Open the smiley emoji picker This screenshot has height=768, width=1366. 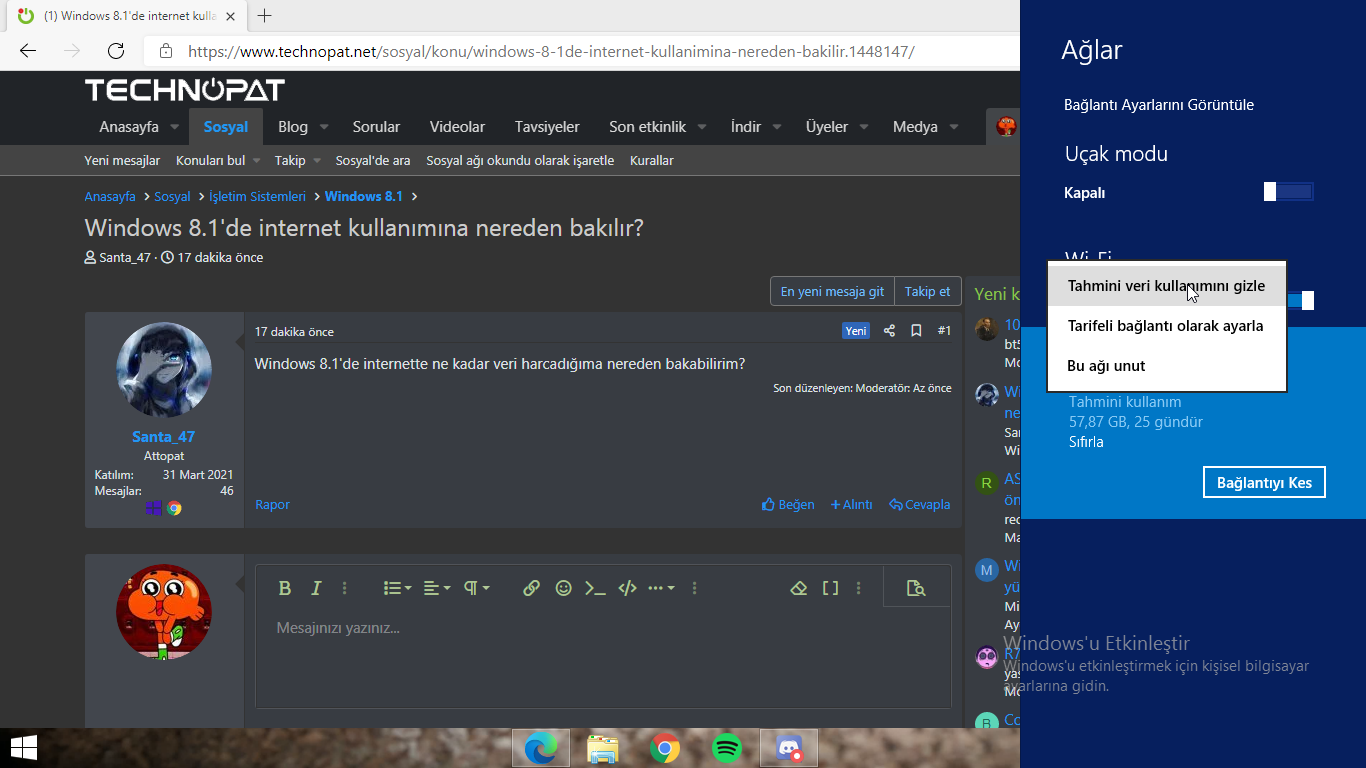[563, 588]
